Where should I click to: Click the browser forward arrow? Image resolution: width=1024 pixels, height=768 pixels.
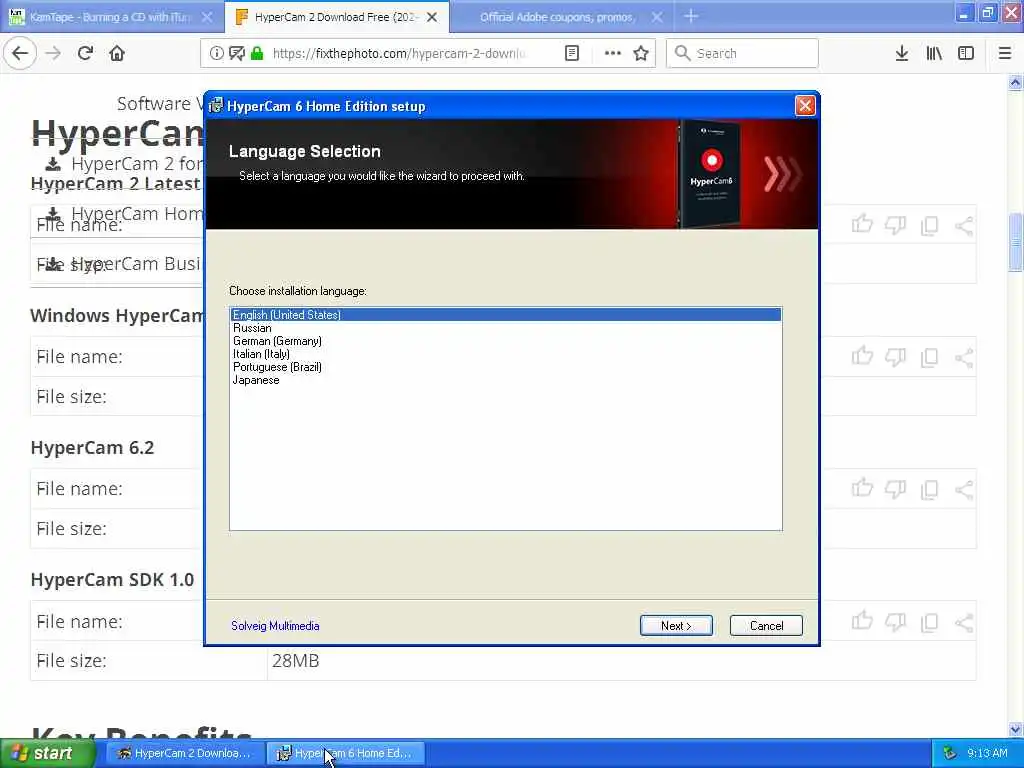coord(53,54)
